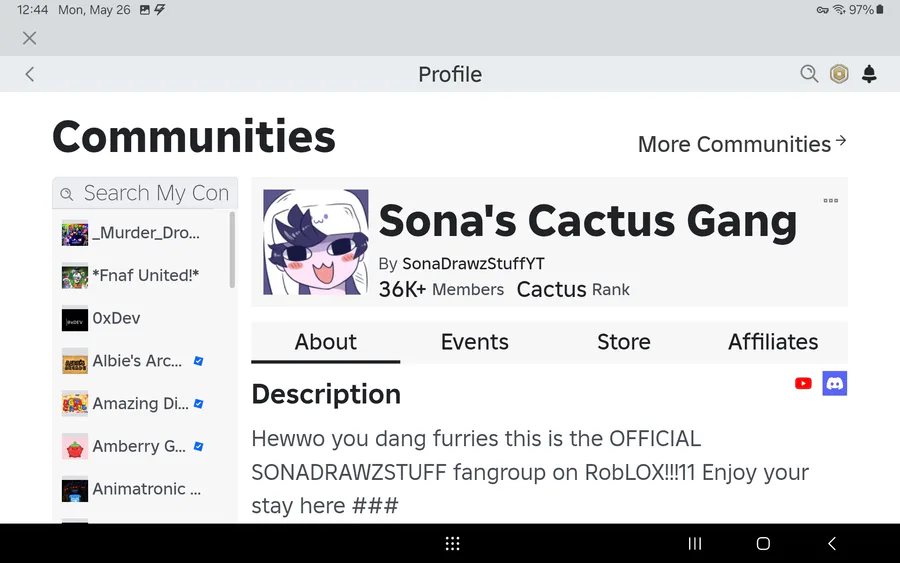
Task: Open the notifications bell icon
Action: coord(869,74)
